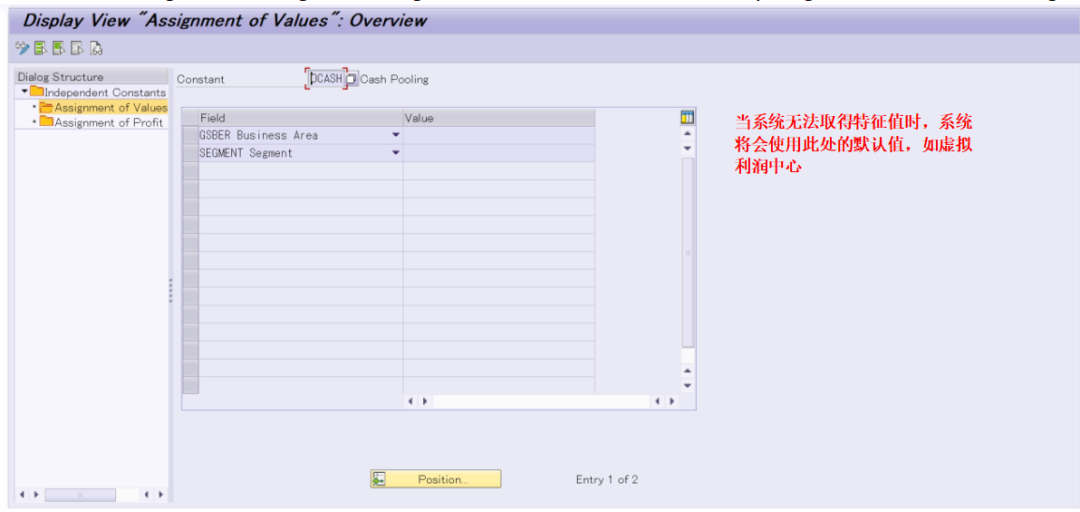Click the Value cell of the GSBER row

pyautogui.click(x=499, y=135)
